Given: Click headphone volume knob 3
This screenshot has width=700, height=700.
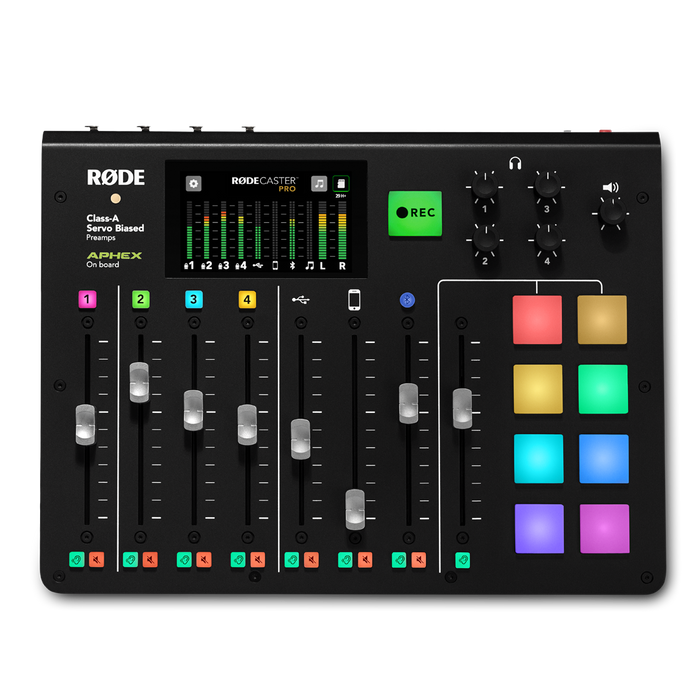Looking at the screenshot, I should [x=547, y=186].
